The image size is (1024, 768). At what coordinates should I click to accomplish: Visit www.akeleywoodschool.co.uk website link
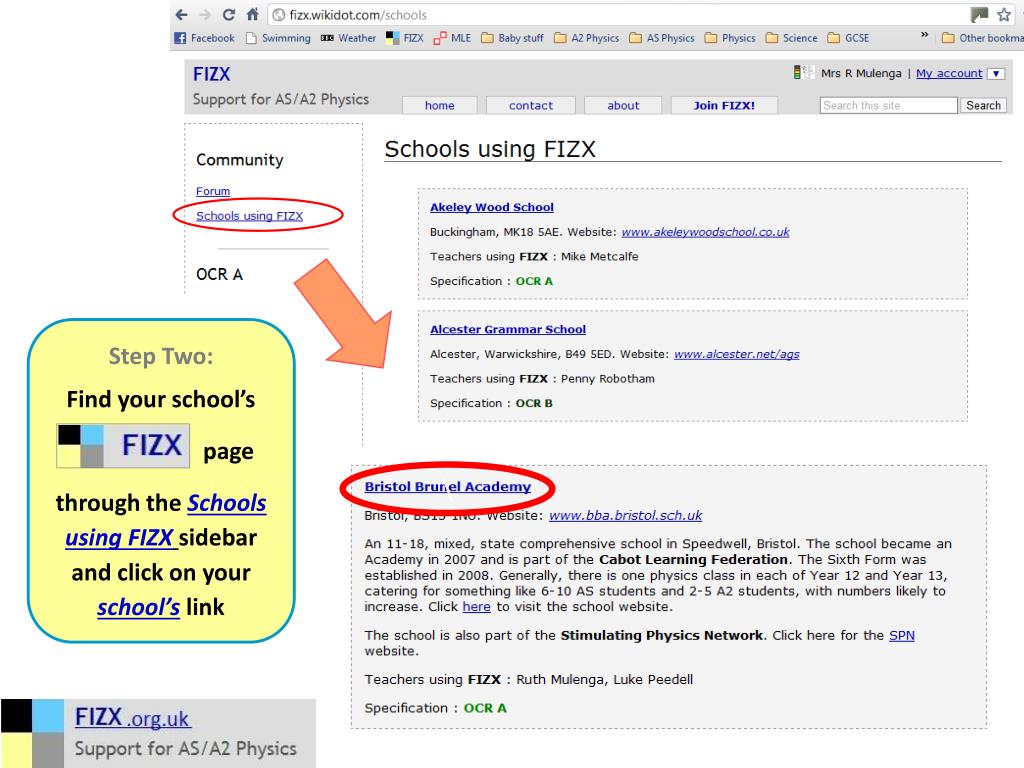point(705,232)
